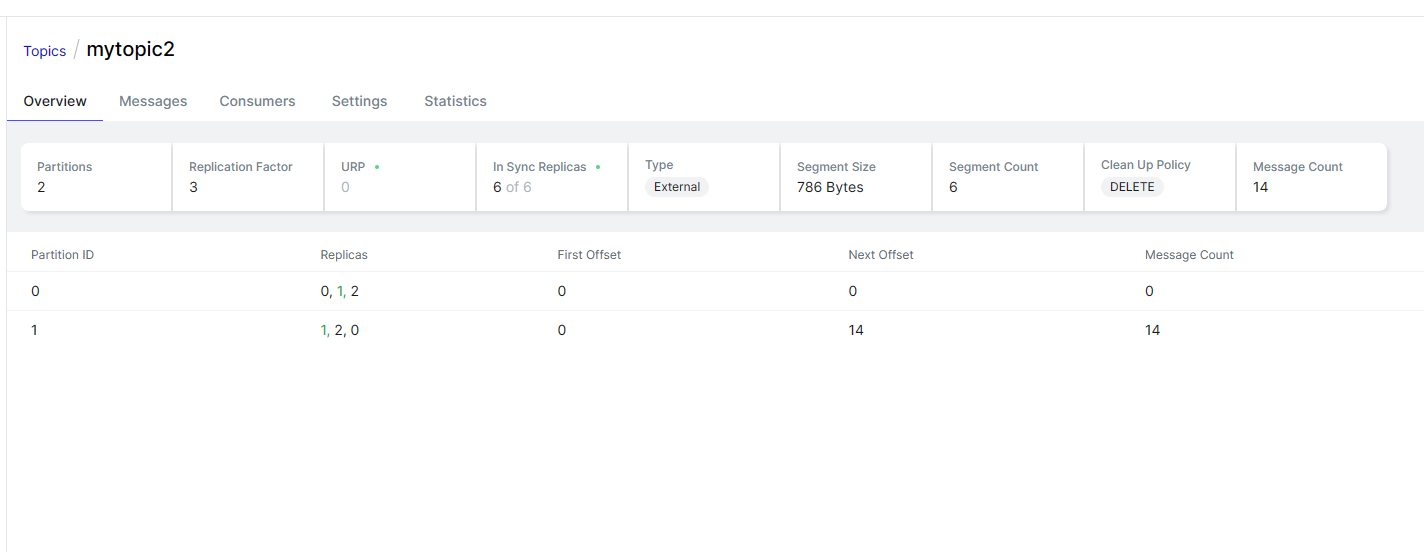Click the mytopic2 page heading
Screen dimensions: 1424x552
131,49
